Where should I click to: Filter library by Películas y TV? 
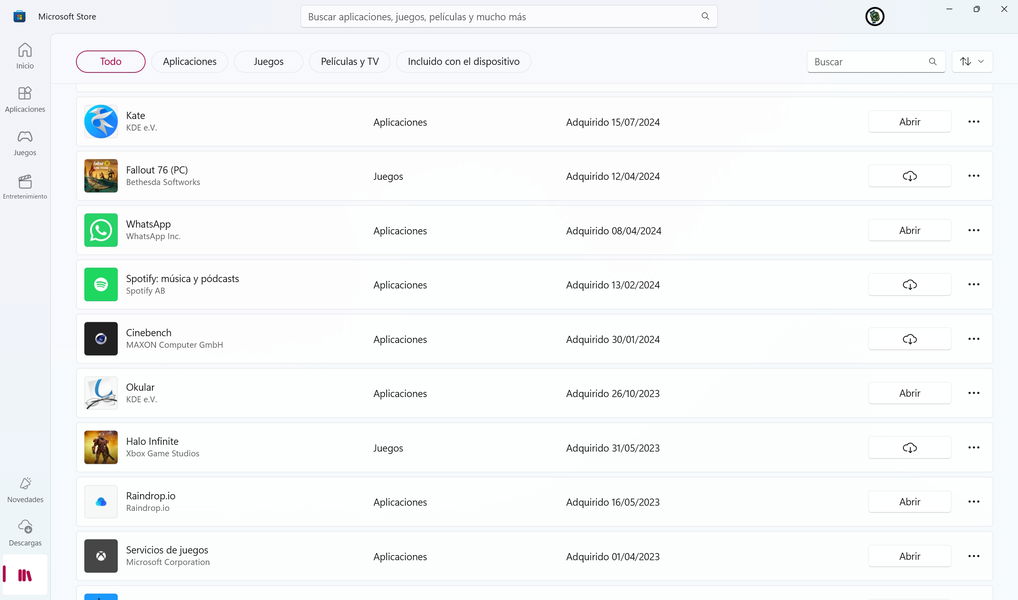coord(349,62)
